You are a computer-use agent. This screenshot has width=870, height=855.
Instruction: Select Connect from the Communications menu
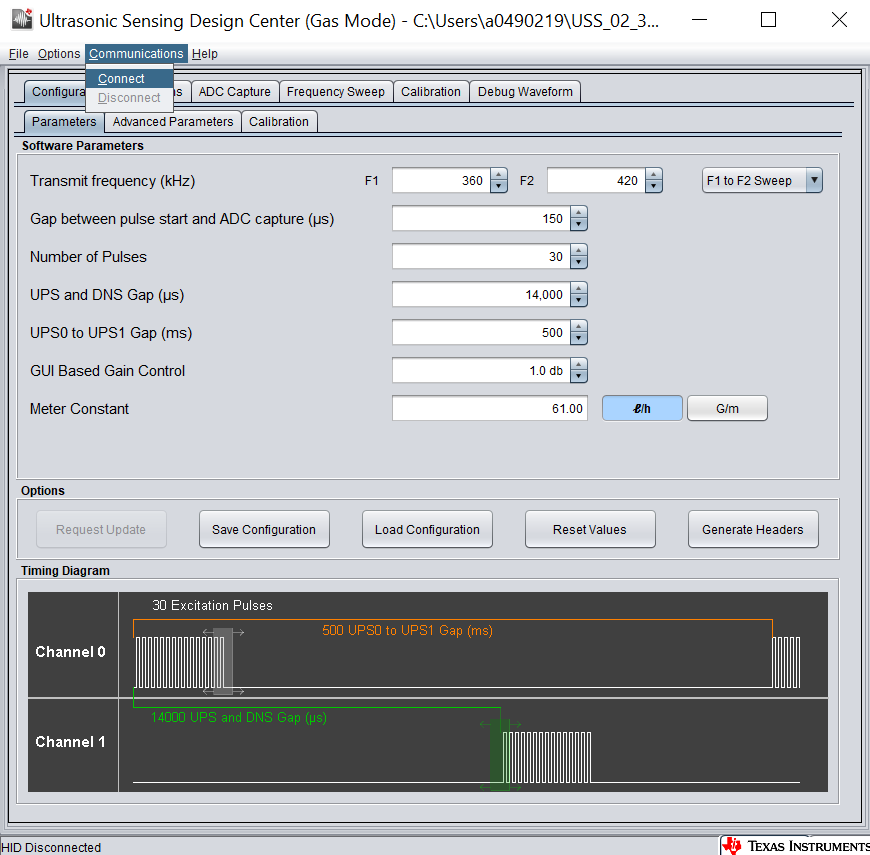pos(120,78)
